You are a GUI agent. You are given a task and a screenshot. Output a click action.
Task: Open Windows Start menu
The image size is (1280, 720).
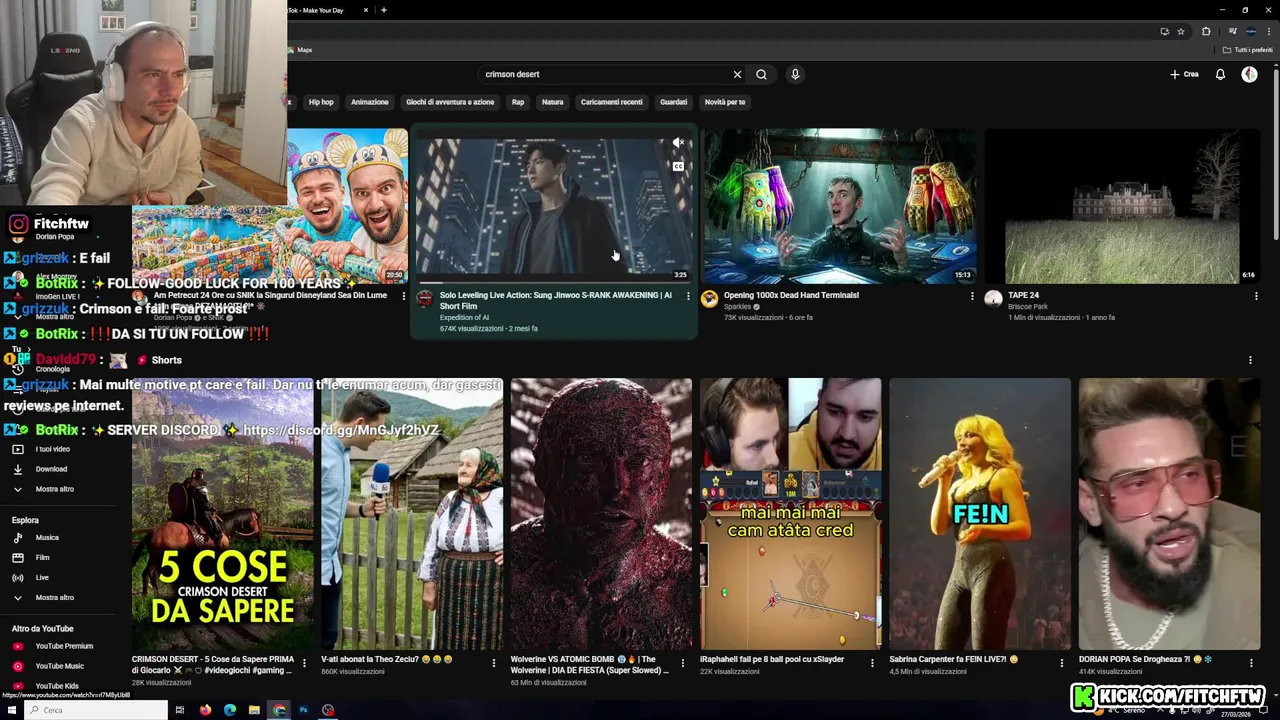12,710
